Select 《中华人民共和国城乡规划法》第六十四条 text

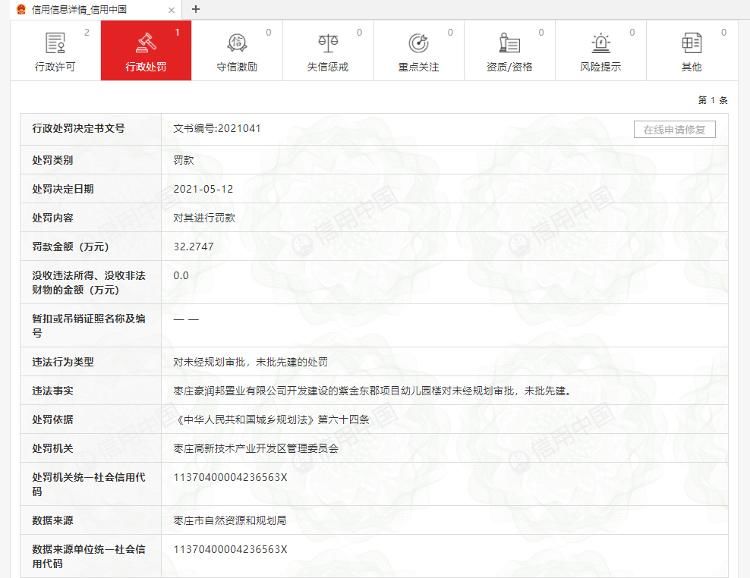click(x=272, y=420)
